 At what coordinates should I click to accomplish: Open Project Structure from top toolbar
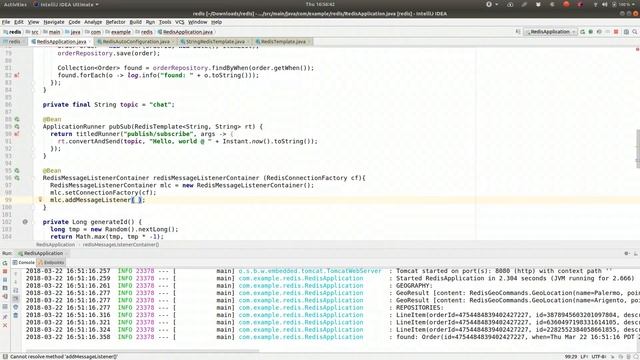626,32
